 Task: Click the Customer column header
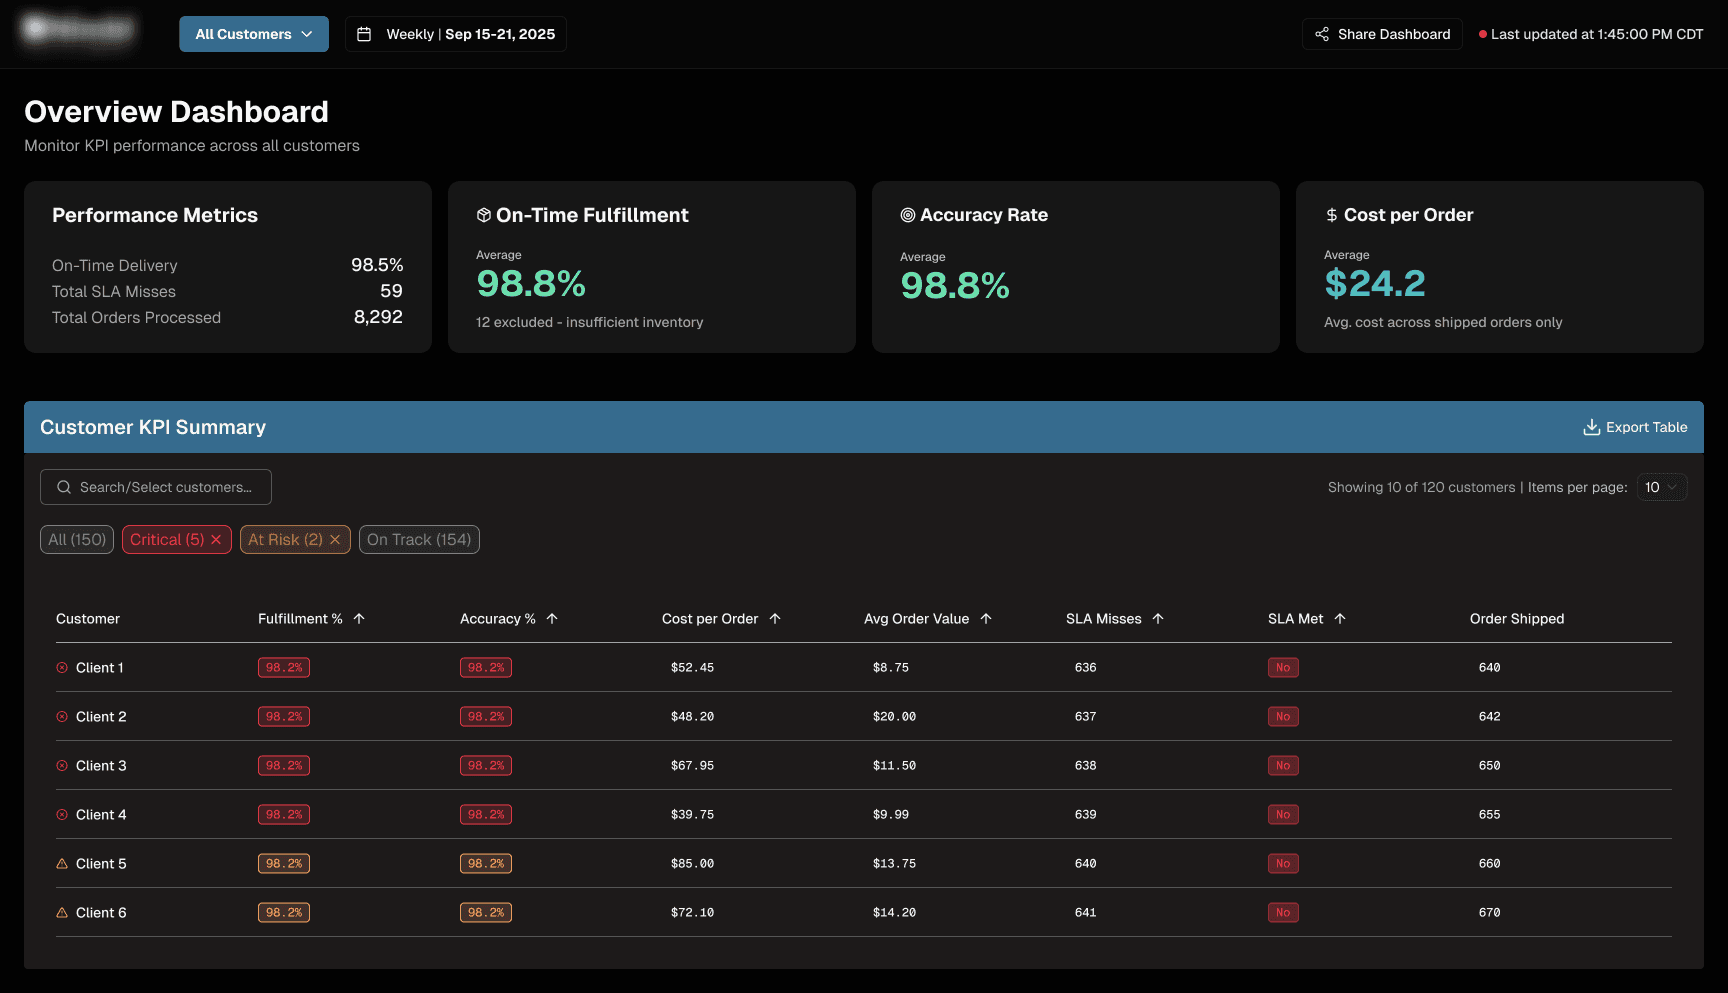point(88,619)
